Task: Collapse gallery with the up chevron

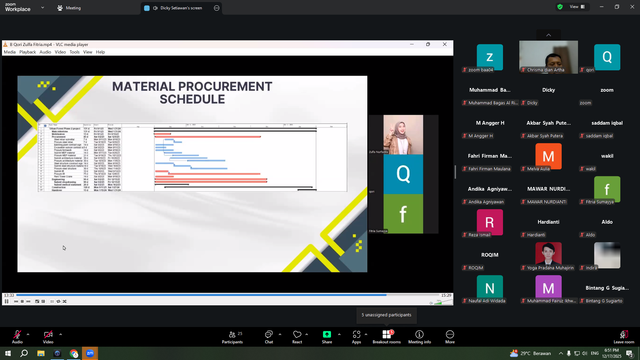Action: (x=549, y=35)
